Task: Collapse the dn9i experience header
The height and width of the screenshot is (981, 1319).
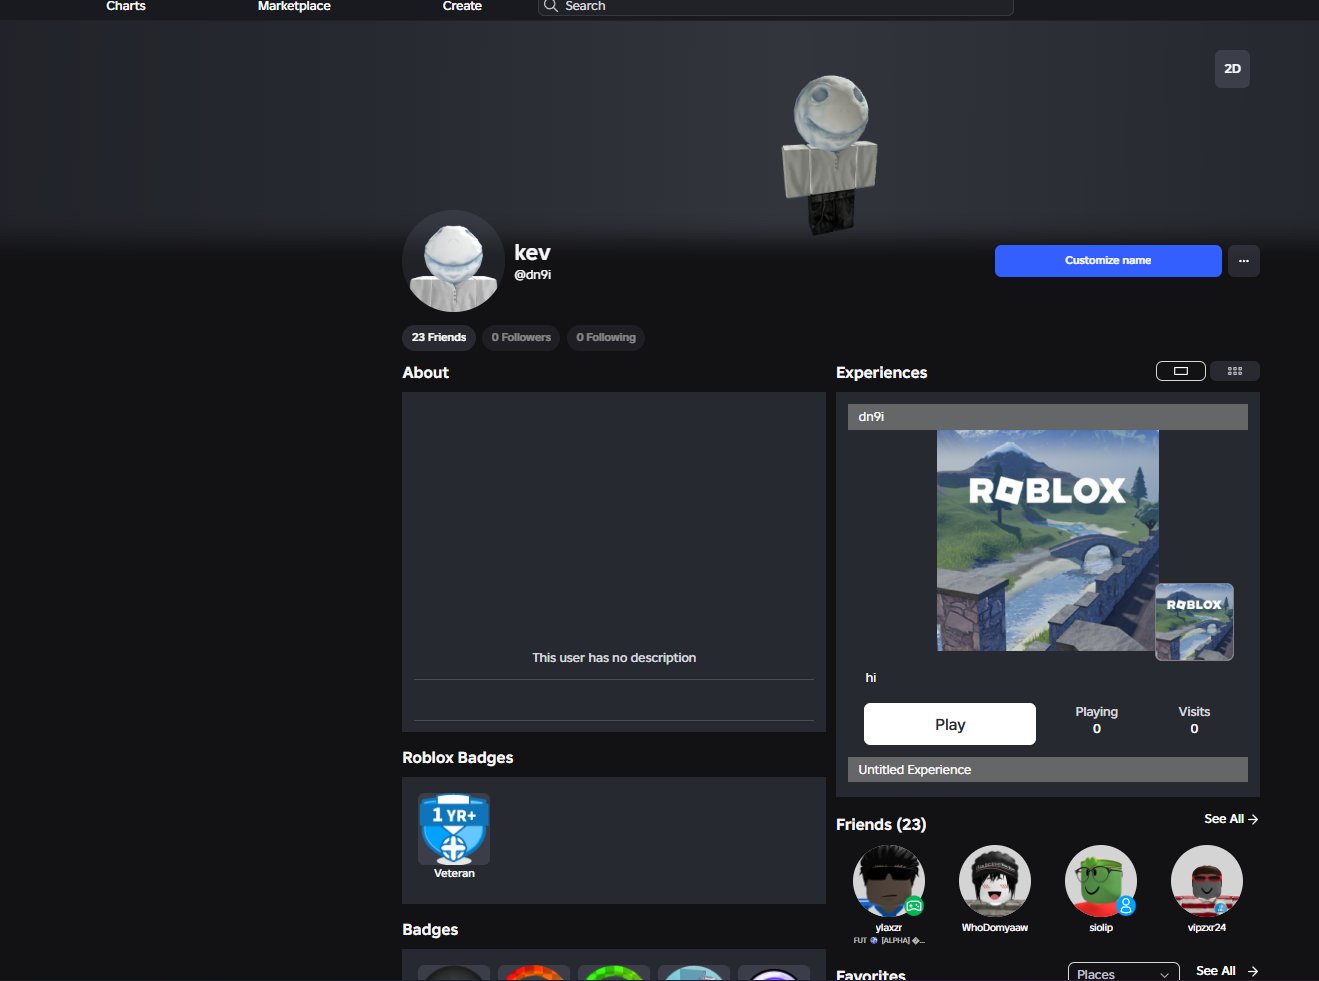Action: pyautogui.click(x=1048, y=417)
